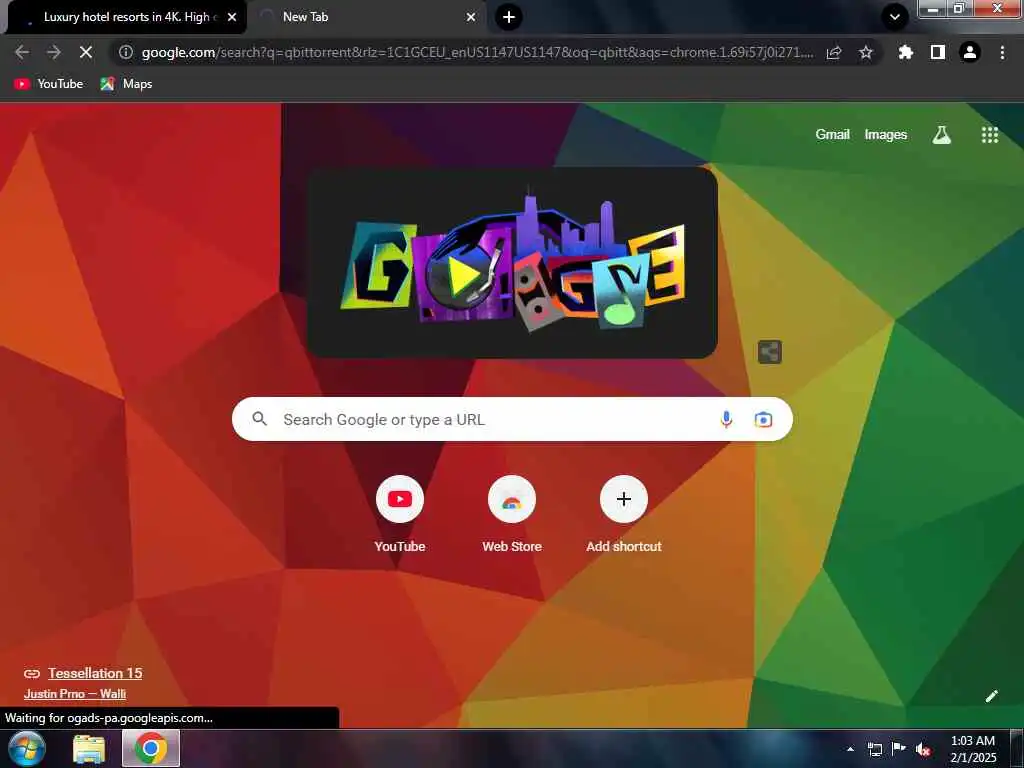The image size is (1024, 768).
Task: Open the Windows Start button
Action: pos(26,749)
